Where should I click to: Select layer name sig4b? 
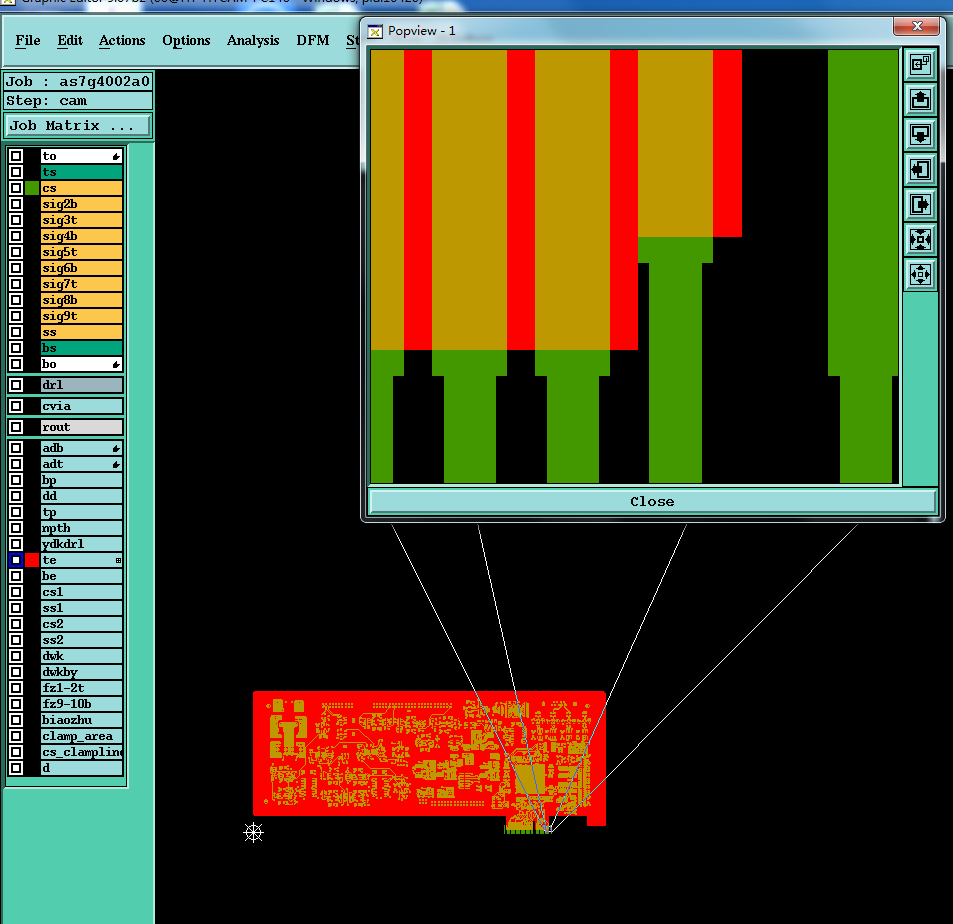pyautogui.click(x=81, y=236)
